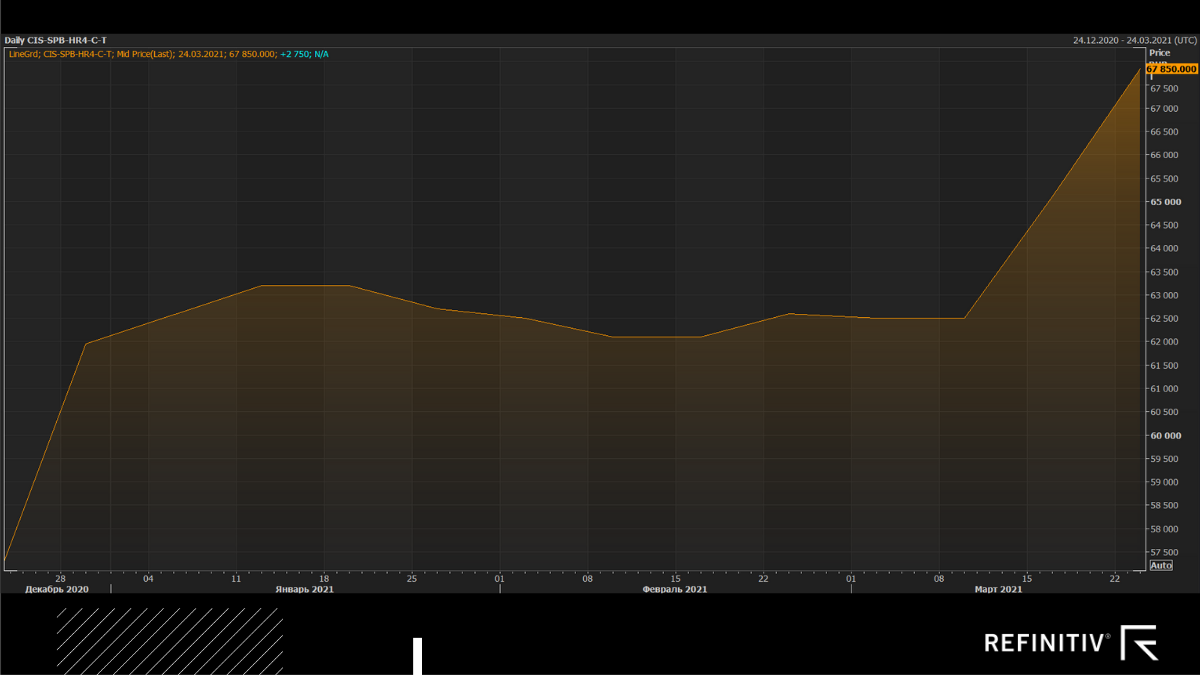Click the 57 500 price axis label

pos(1162,552)
